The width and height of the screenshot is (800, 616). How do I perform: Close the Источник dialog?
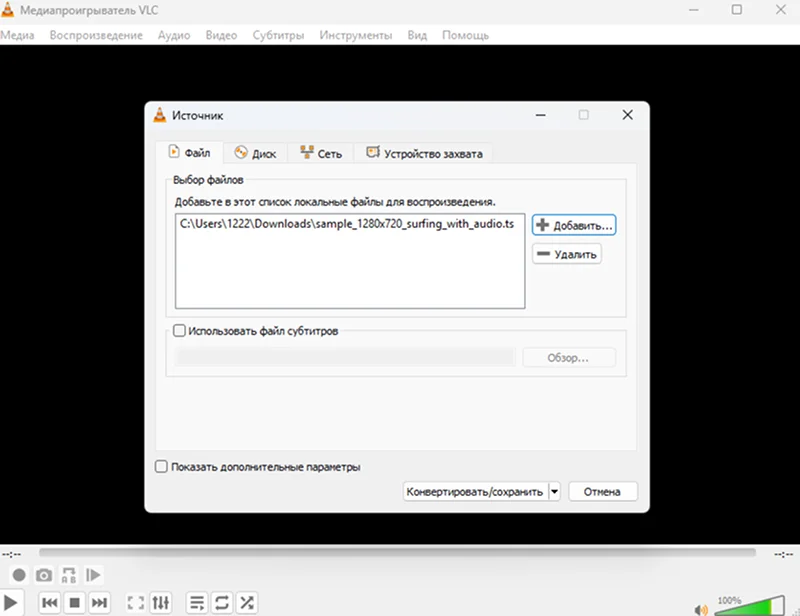[628, 115]
